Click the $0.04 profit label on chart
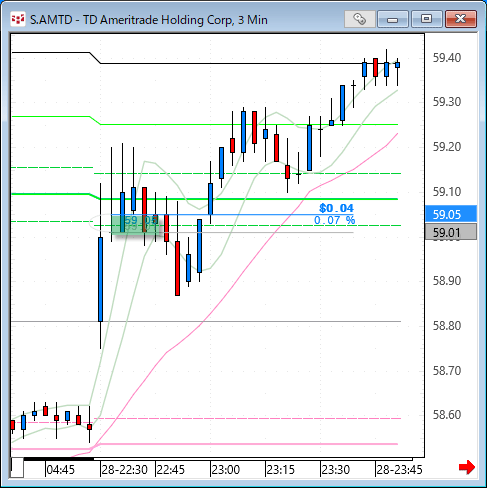The image size is (487, 488). (336, 208)
